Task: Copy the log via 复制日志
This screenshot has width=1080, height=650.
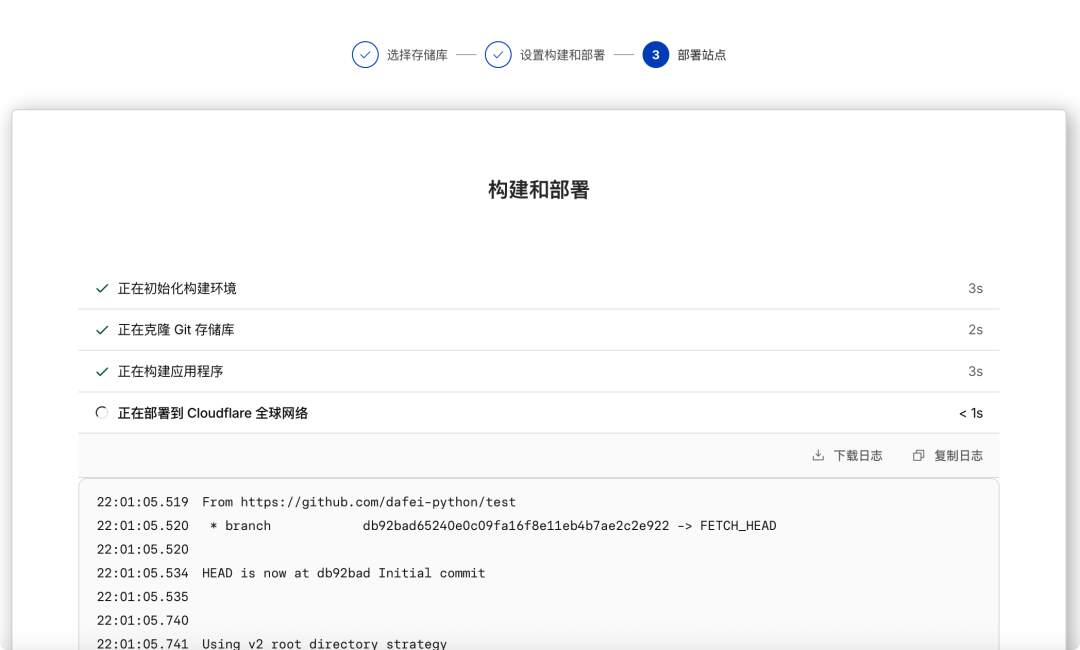Action: tap(948, 455)
